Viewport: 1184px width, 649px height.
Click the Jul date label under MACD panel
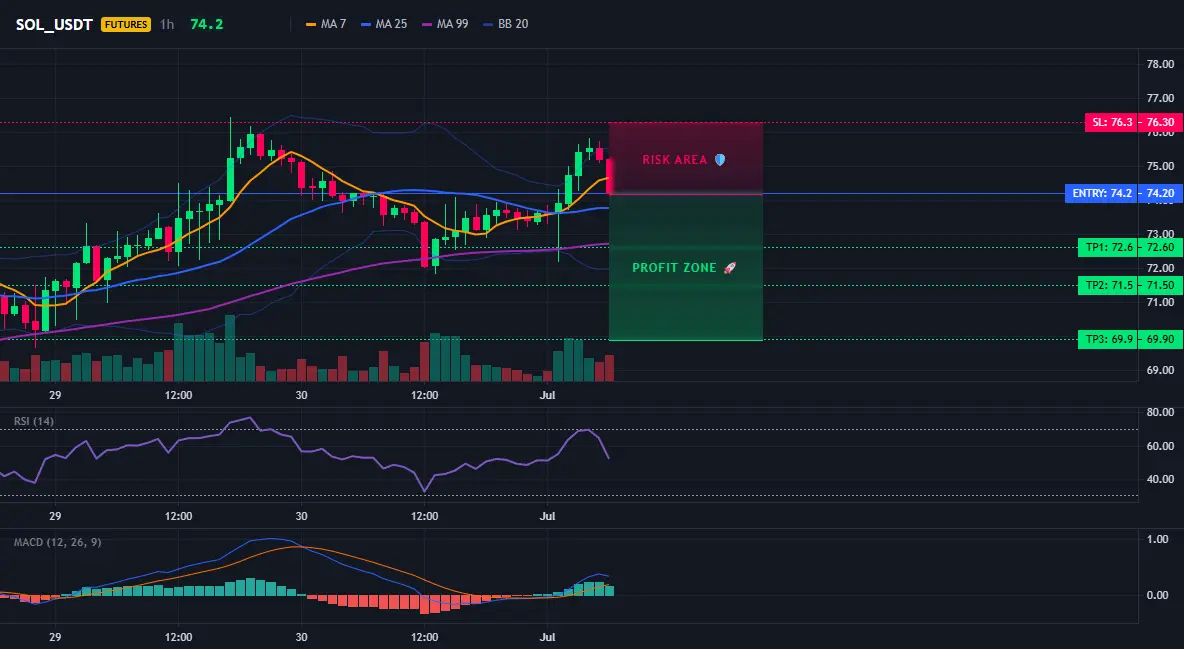click(547, 637)
